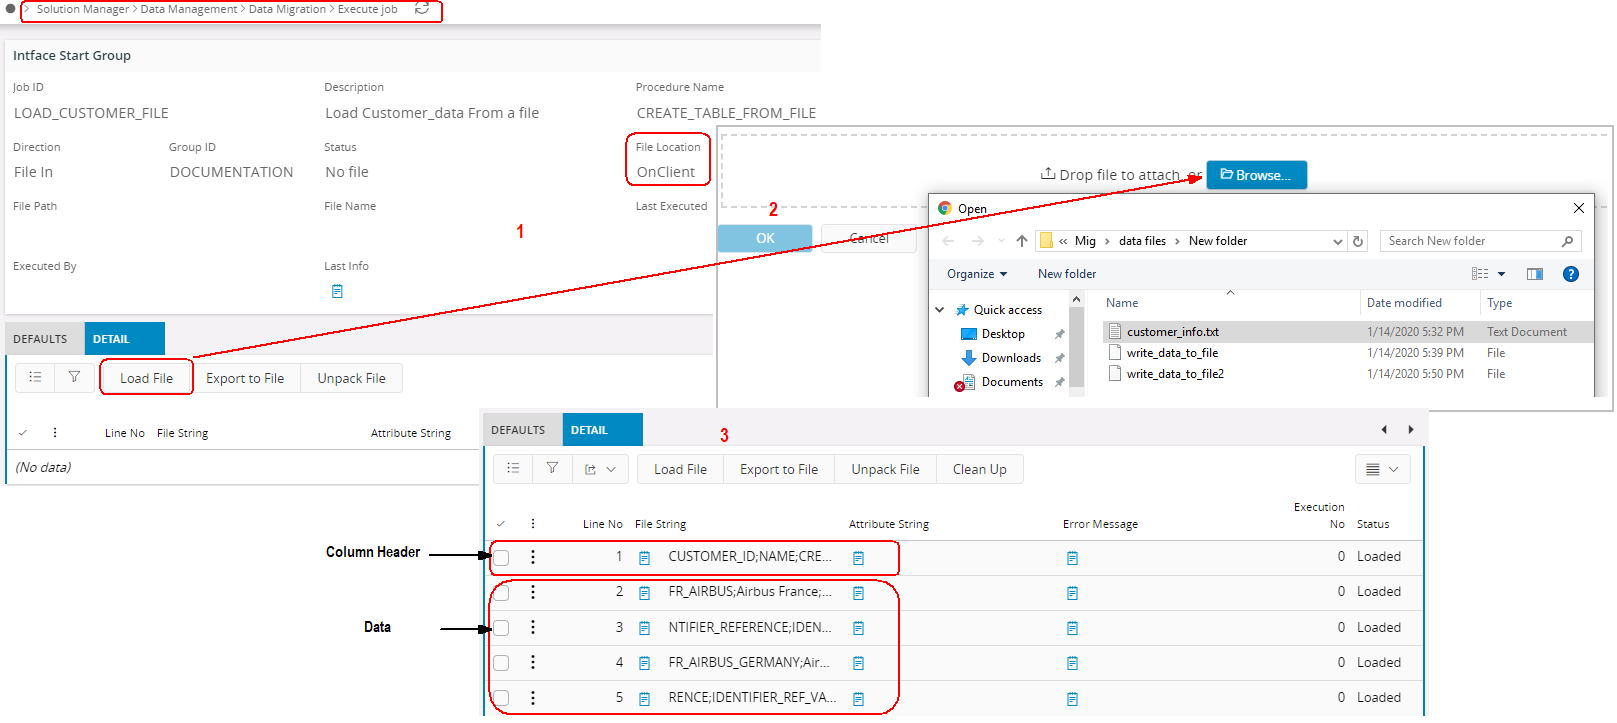1617x723 pixels.
Task: Expand the Organize dropdown in Open dialog
Action: pos(977,274)
